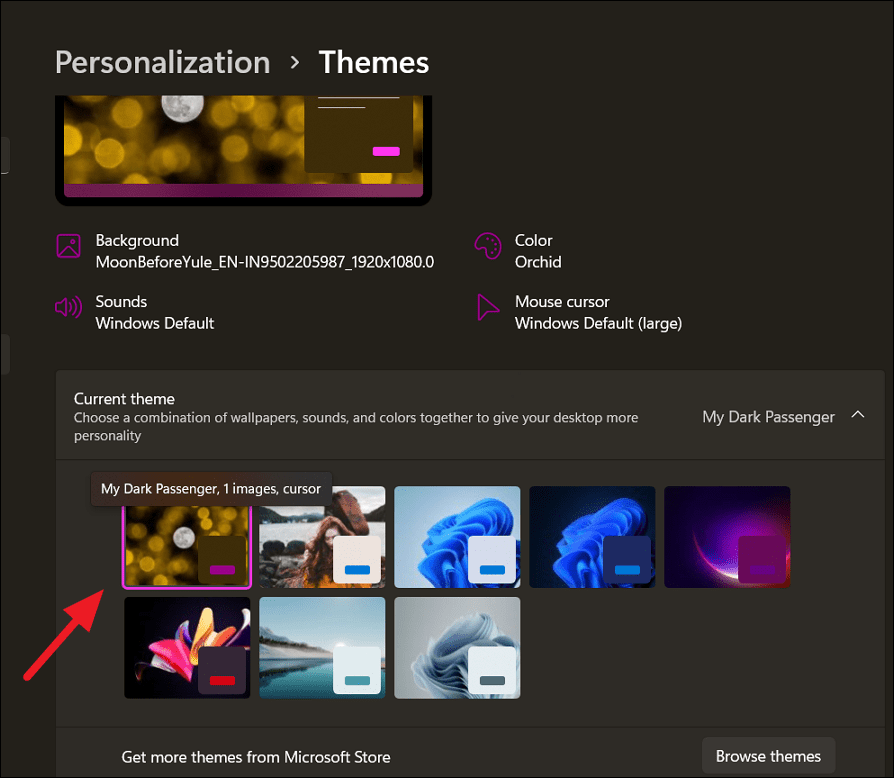The image size is (894, 778).
Task: Click the Themes page title
Action: pos(373,62)
